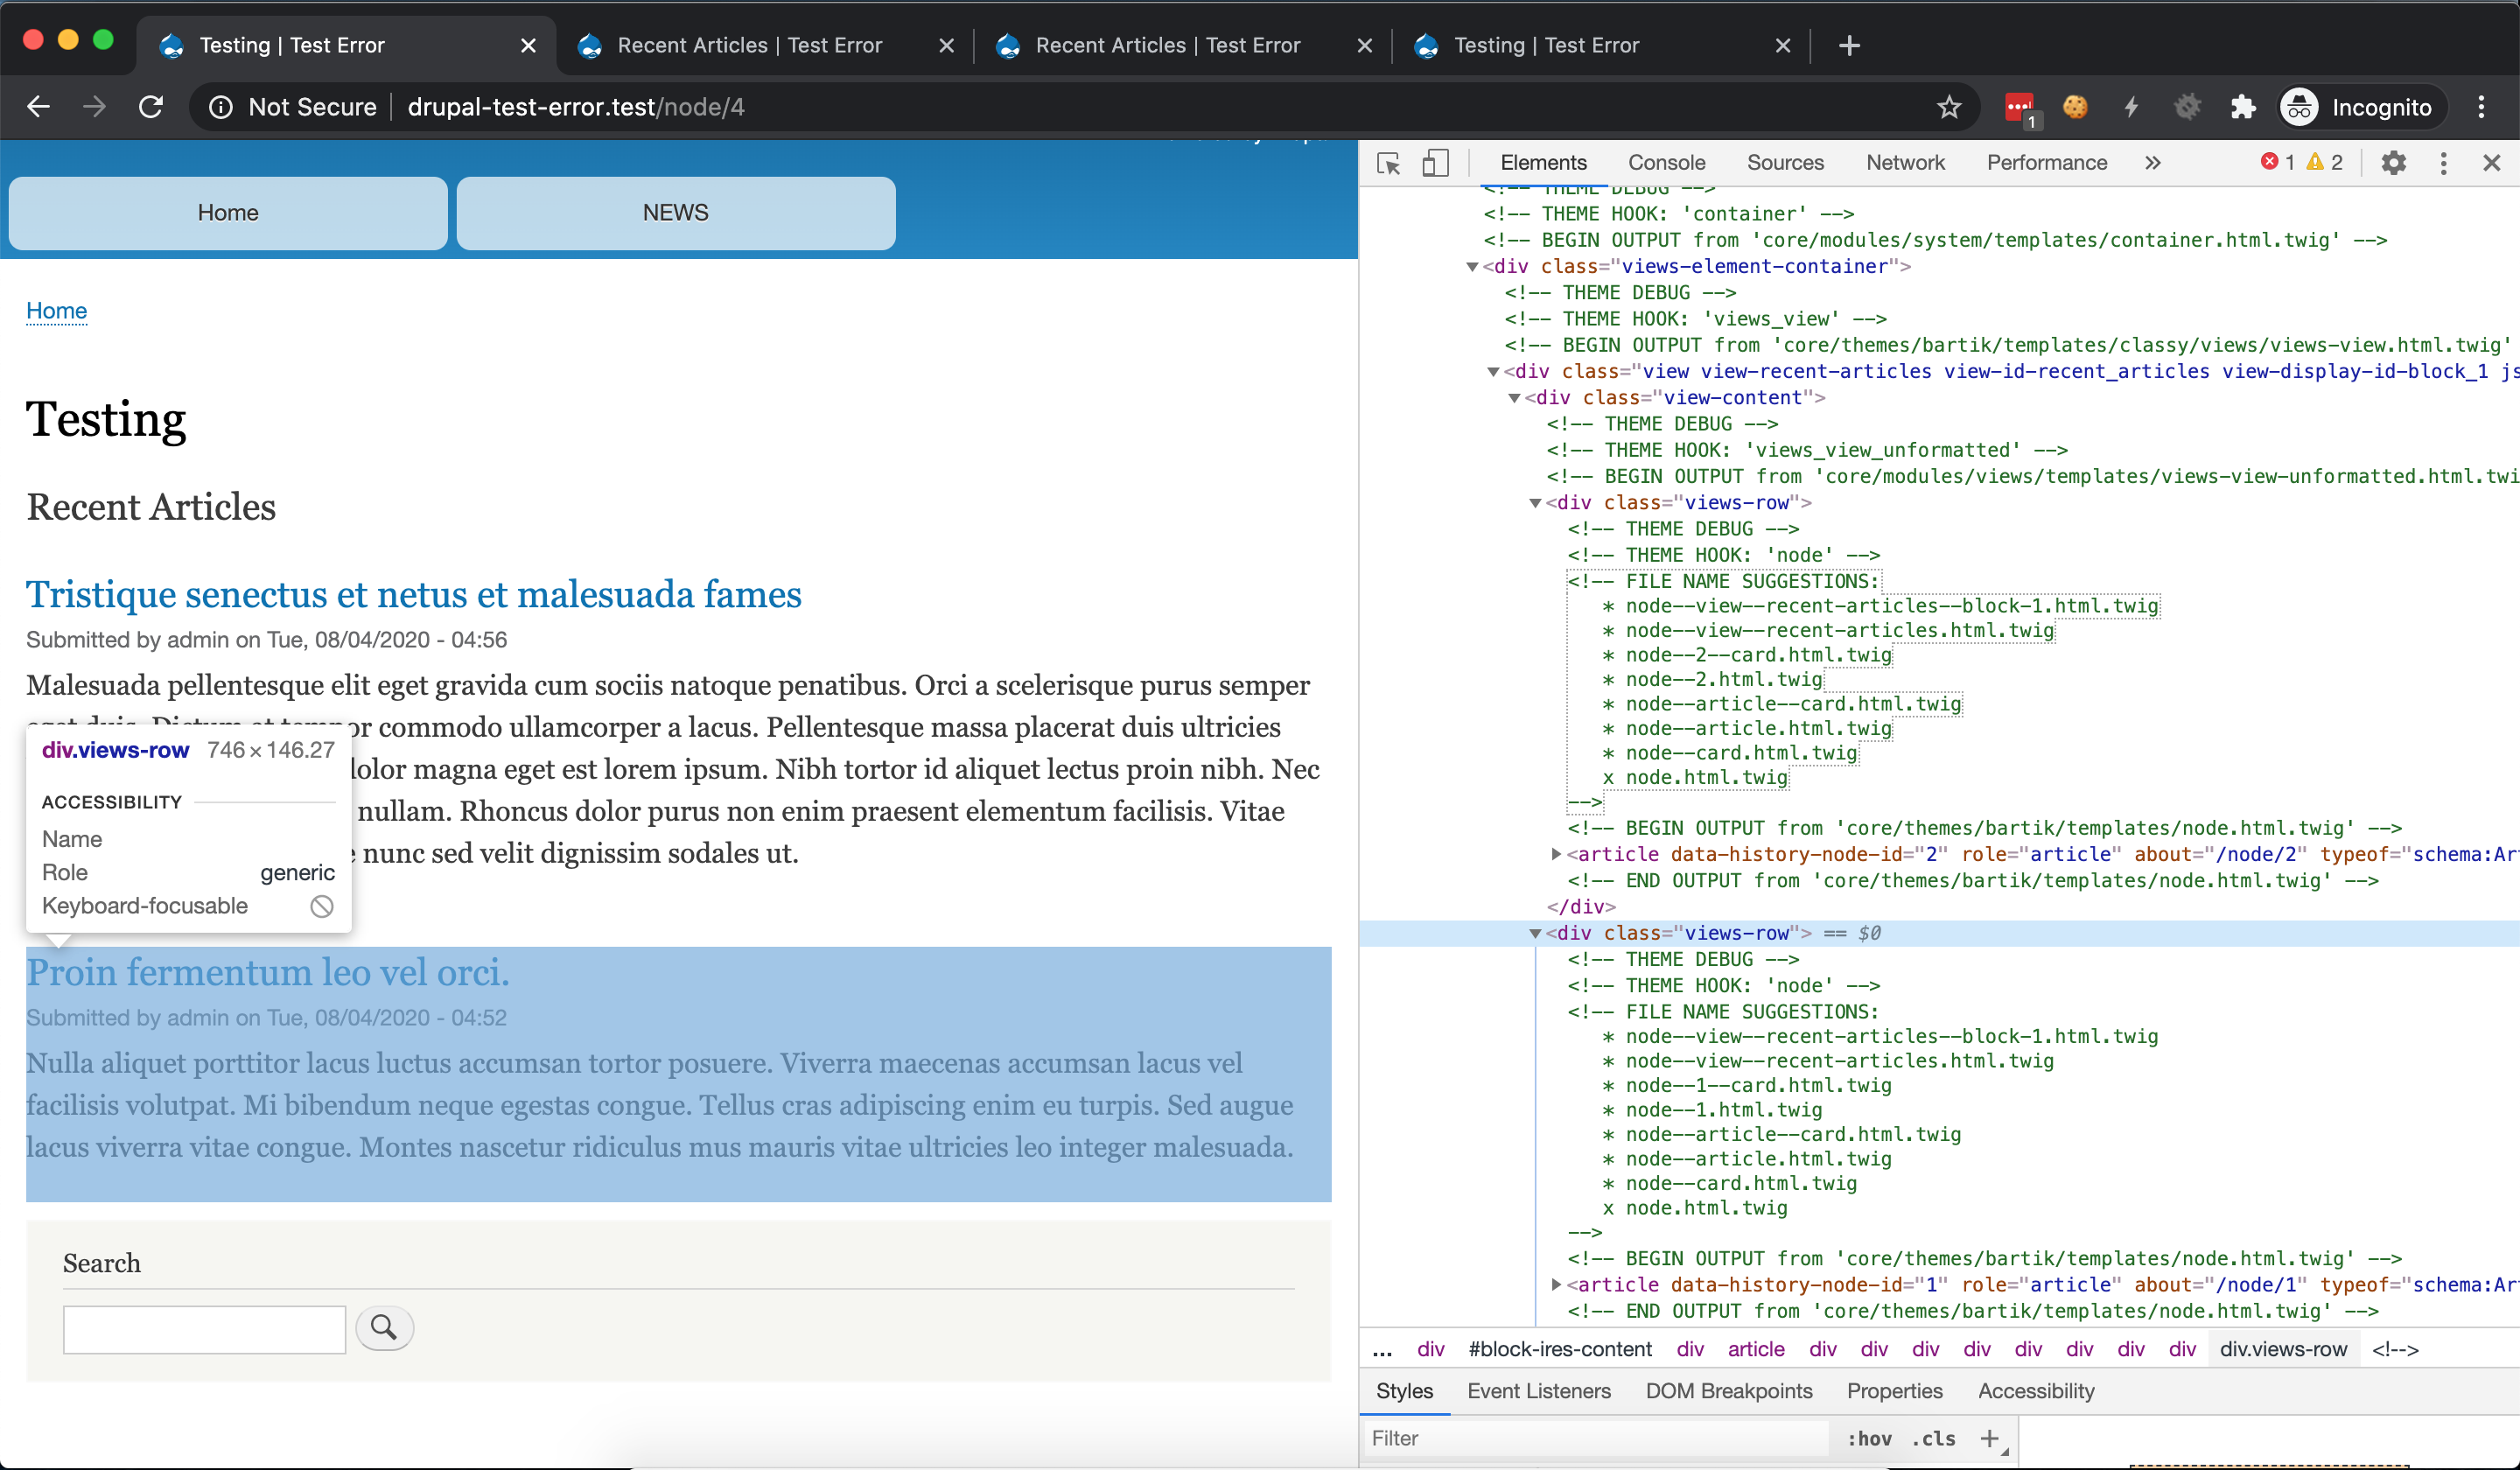Toggle the :hov element state button
This screenshot has width=2520, height=1470.
[x=1868, y=1438]
